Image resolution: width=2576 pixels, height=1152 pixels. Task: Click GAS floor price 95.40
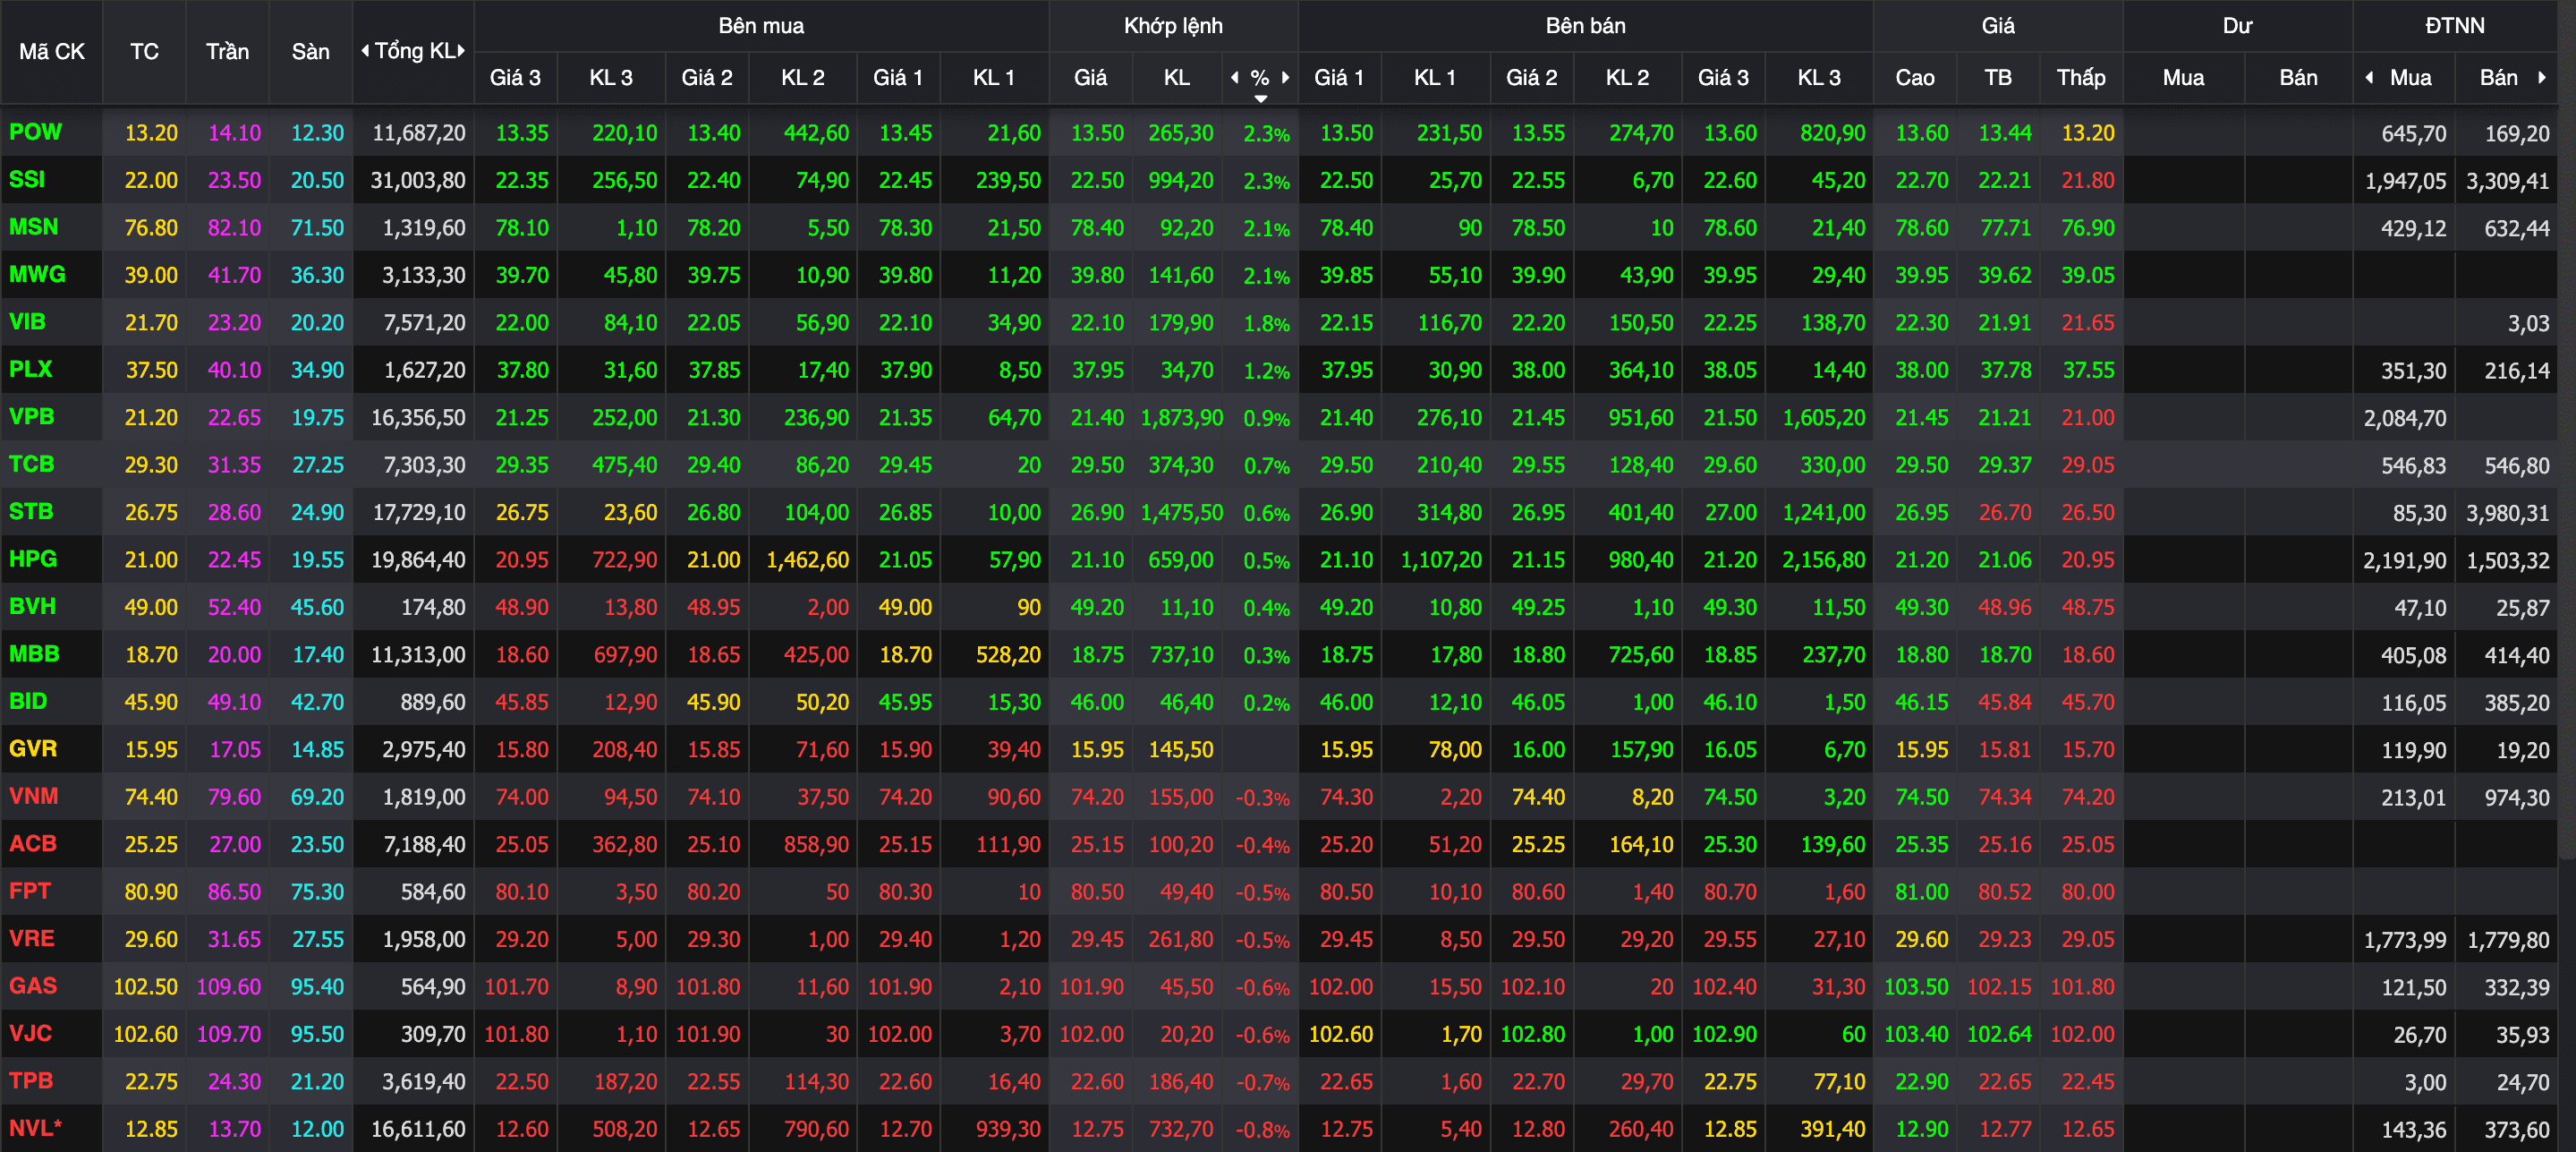coord(317,986)
